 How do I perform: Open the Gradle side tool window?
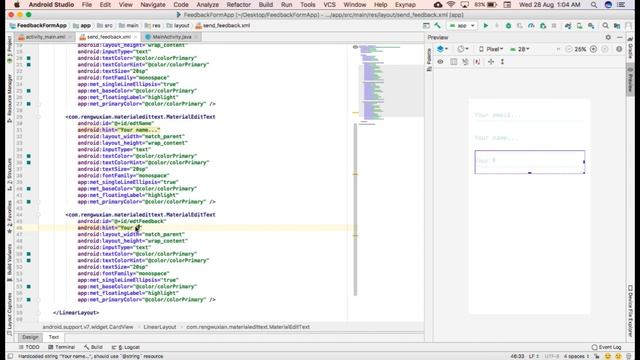[x=630, y=47]
